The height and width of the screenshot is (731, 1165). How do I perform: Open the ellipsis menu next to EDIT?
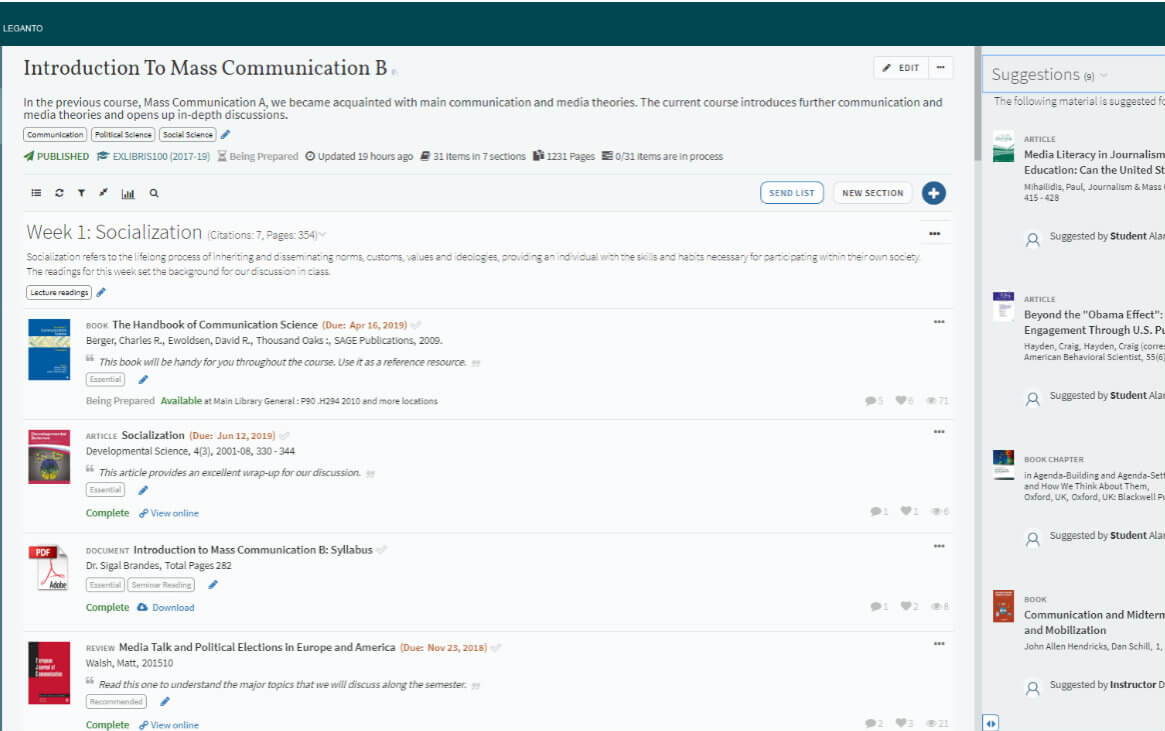coord(942,67)
